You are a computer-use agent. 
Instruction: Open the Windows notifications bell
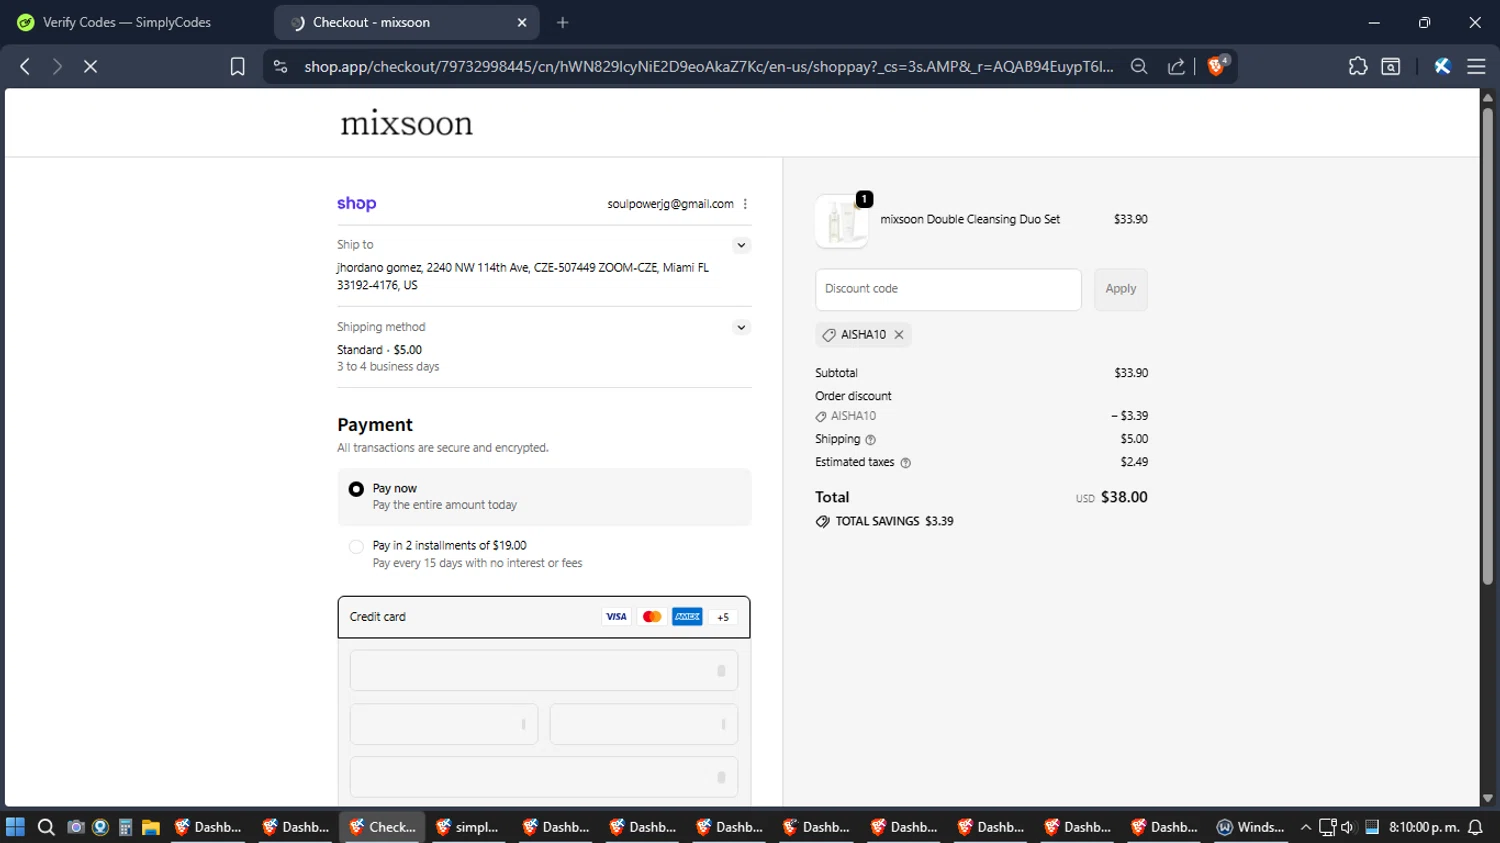coord(1475,827)
